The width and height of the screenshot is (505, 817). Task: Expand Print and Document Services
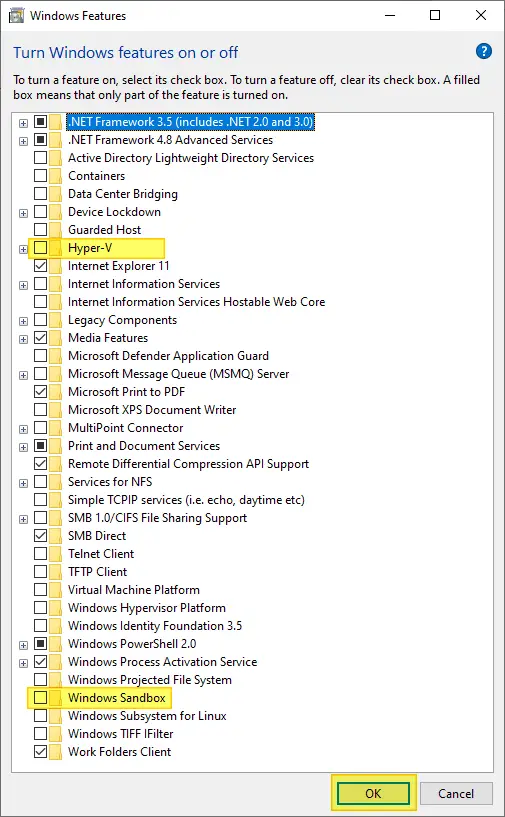click(23, 447)
